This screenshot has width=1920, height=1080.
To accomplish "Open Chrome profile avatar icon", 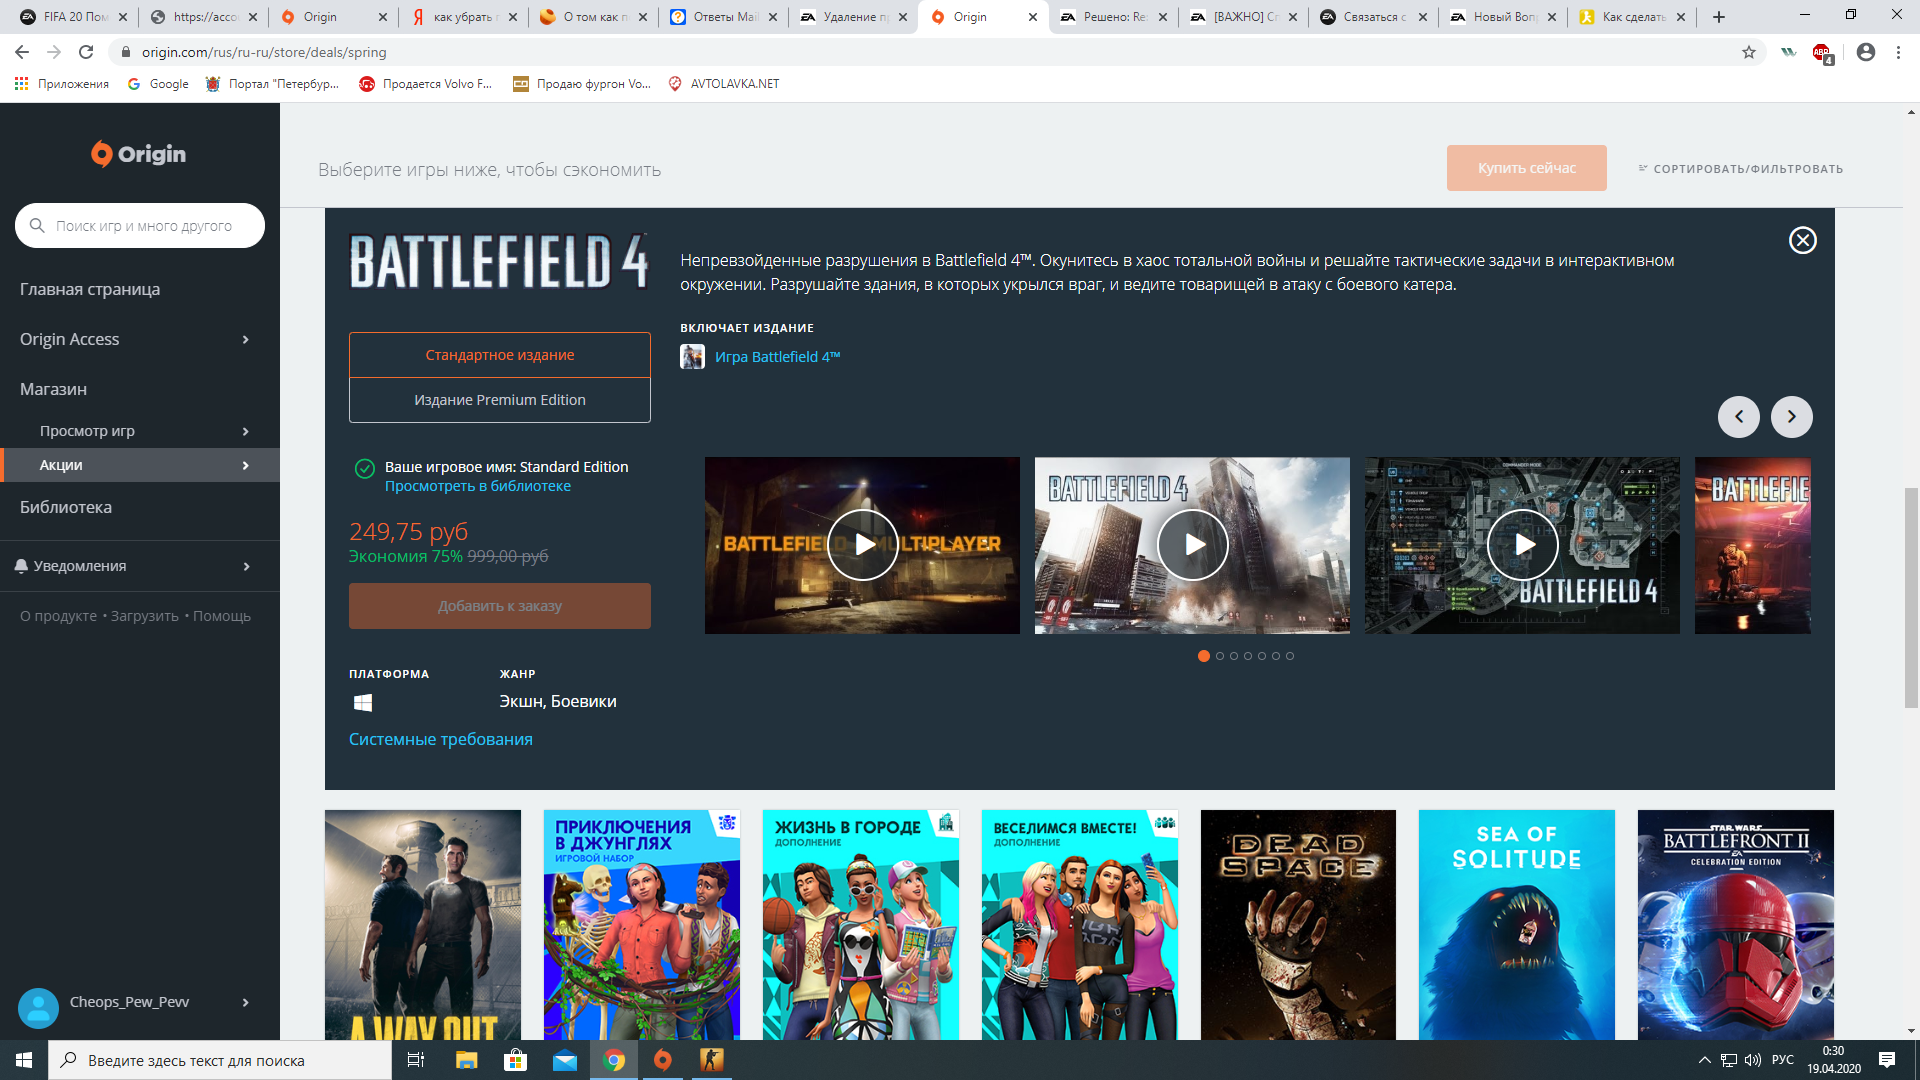I will tap(1865, 52).
